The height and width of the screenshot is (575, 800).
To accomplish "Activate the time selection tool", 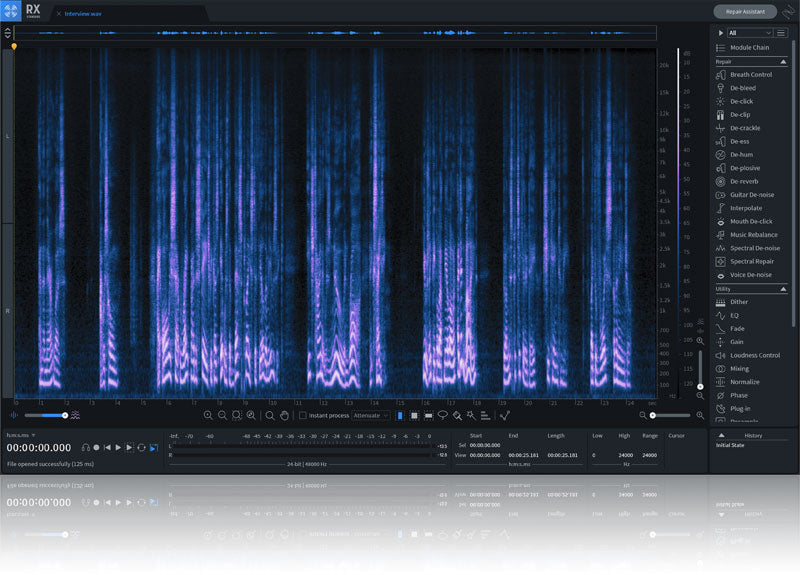I will coord(399,415).
